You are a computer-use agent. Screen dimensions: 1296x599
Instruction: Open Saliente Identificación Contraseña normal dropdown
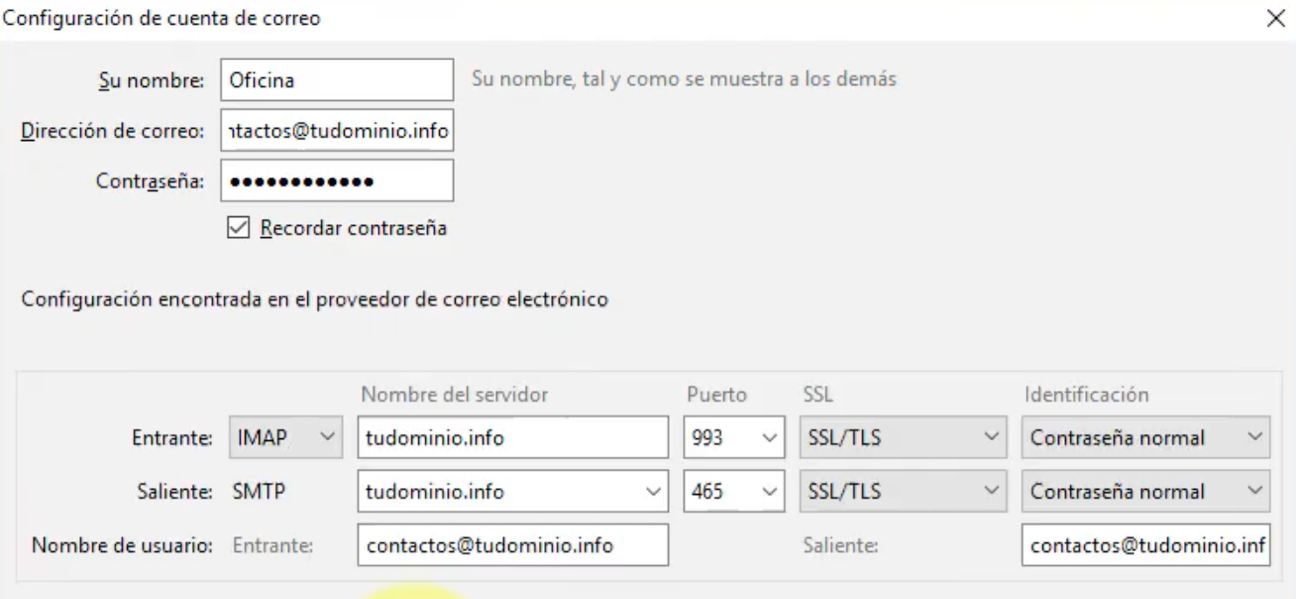point(1146,492)
